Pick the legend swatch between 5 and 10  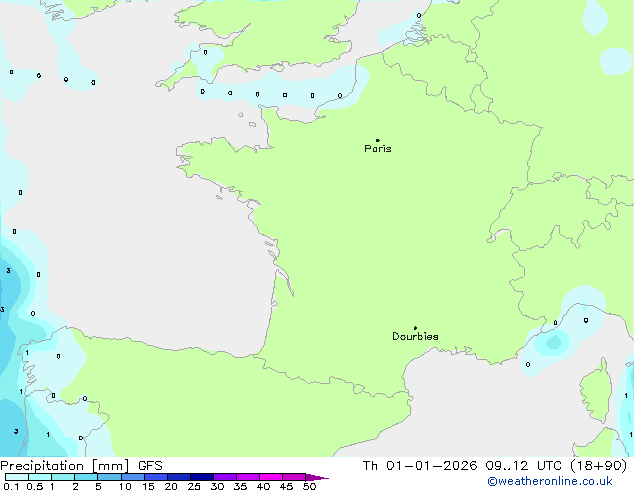[109, 477]
